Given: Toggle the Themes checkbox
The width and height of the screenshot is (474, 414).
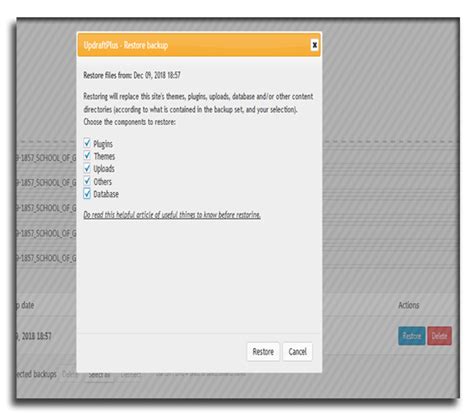Looking at the screenshot, I should click(x=87, y=155).
